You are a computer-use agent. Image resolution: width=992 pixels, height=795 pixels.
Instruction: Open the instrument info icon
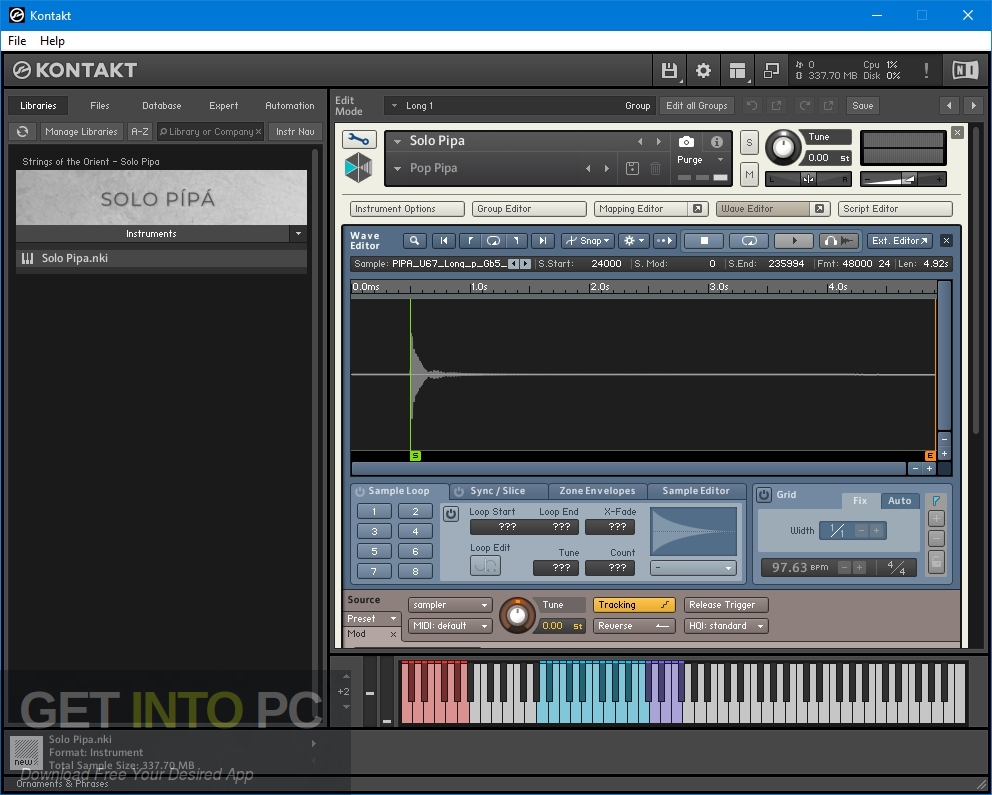(716, 142)
